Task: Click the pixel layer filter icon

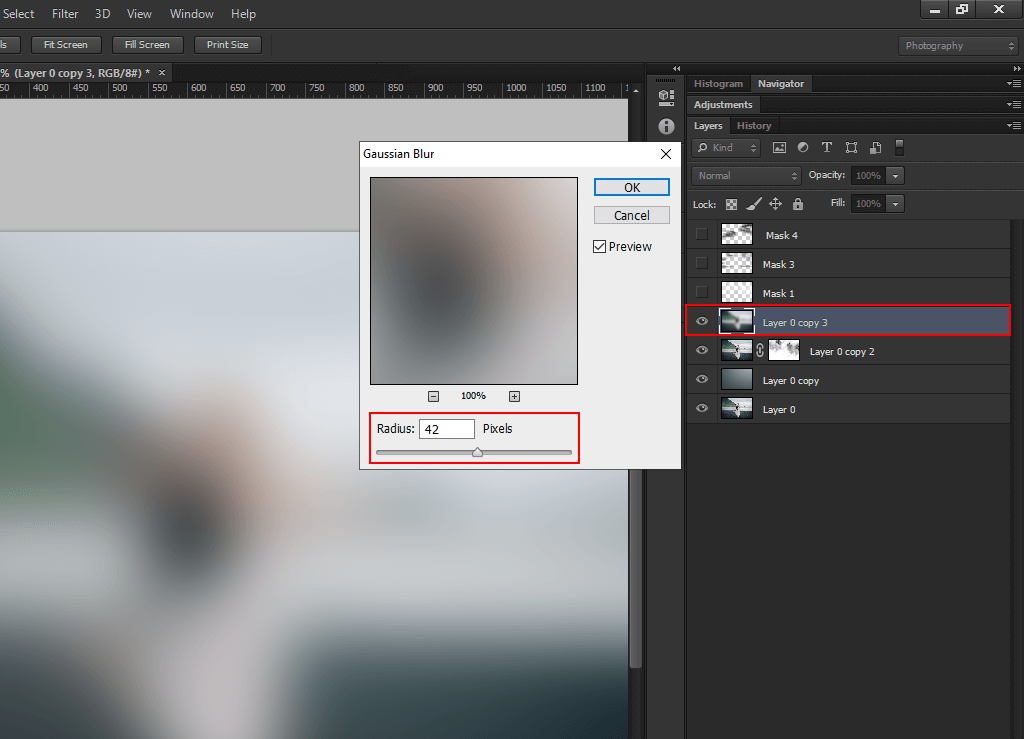Action: [x=779, y=148]
